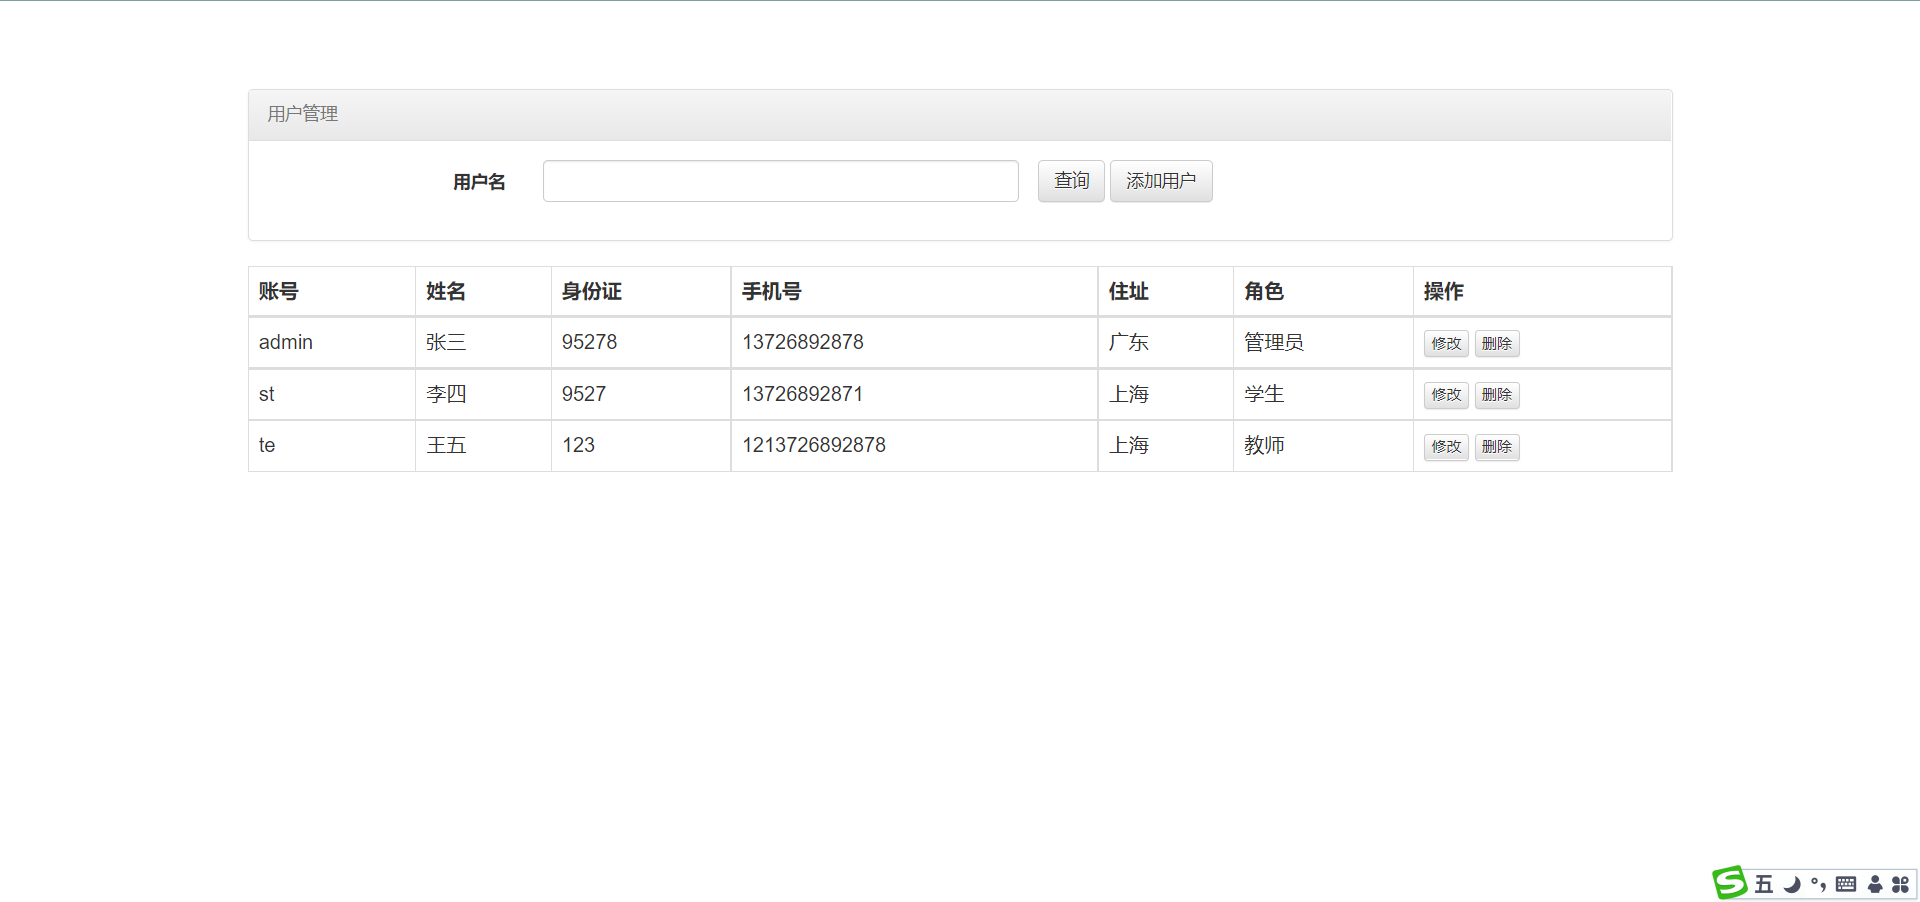Viewport: 1920px width, 902px height.
Task: Click phone number 13726892871
Action: (803, 394)
